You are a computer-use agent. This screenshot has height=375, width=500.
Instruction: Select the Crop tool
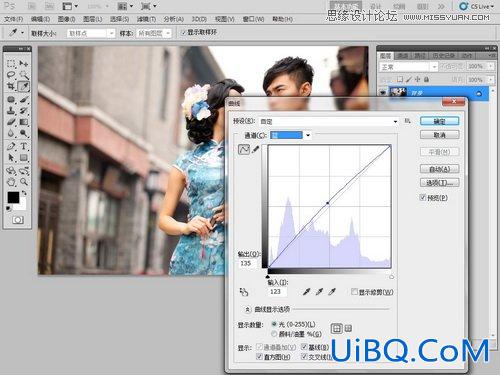tap(11, 86)
